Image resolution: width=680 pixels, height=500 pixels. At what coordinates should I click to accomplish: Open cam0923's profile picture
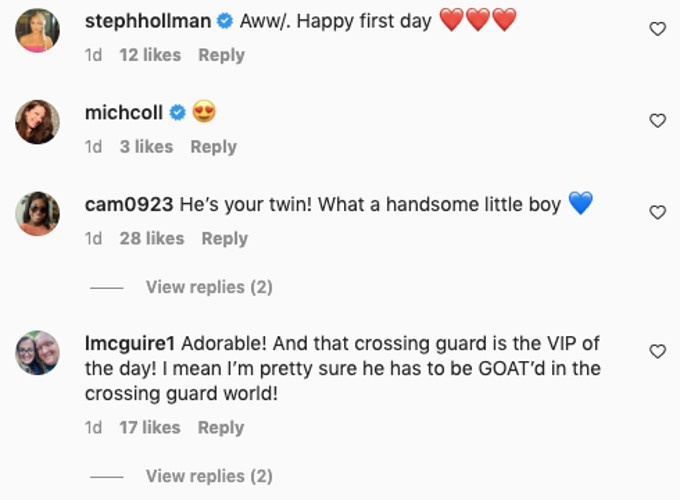37,214
